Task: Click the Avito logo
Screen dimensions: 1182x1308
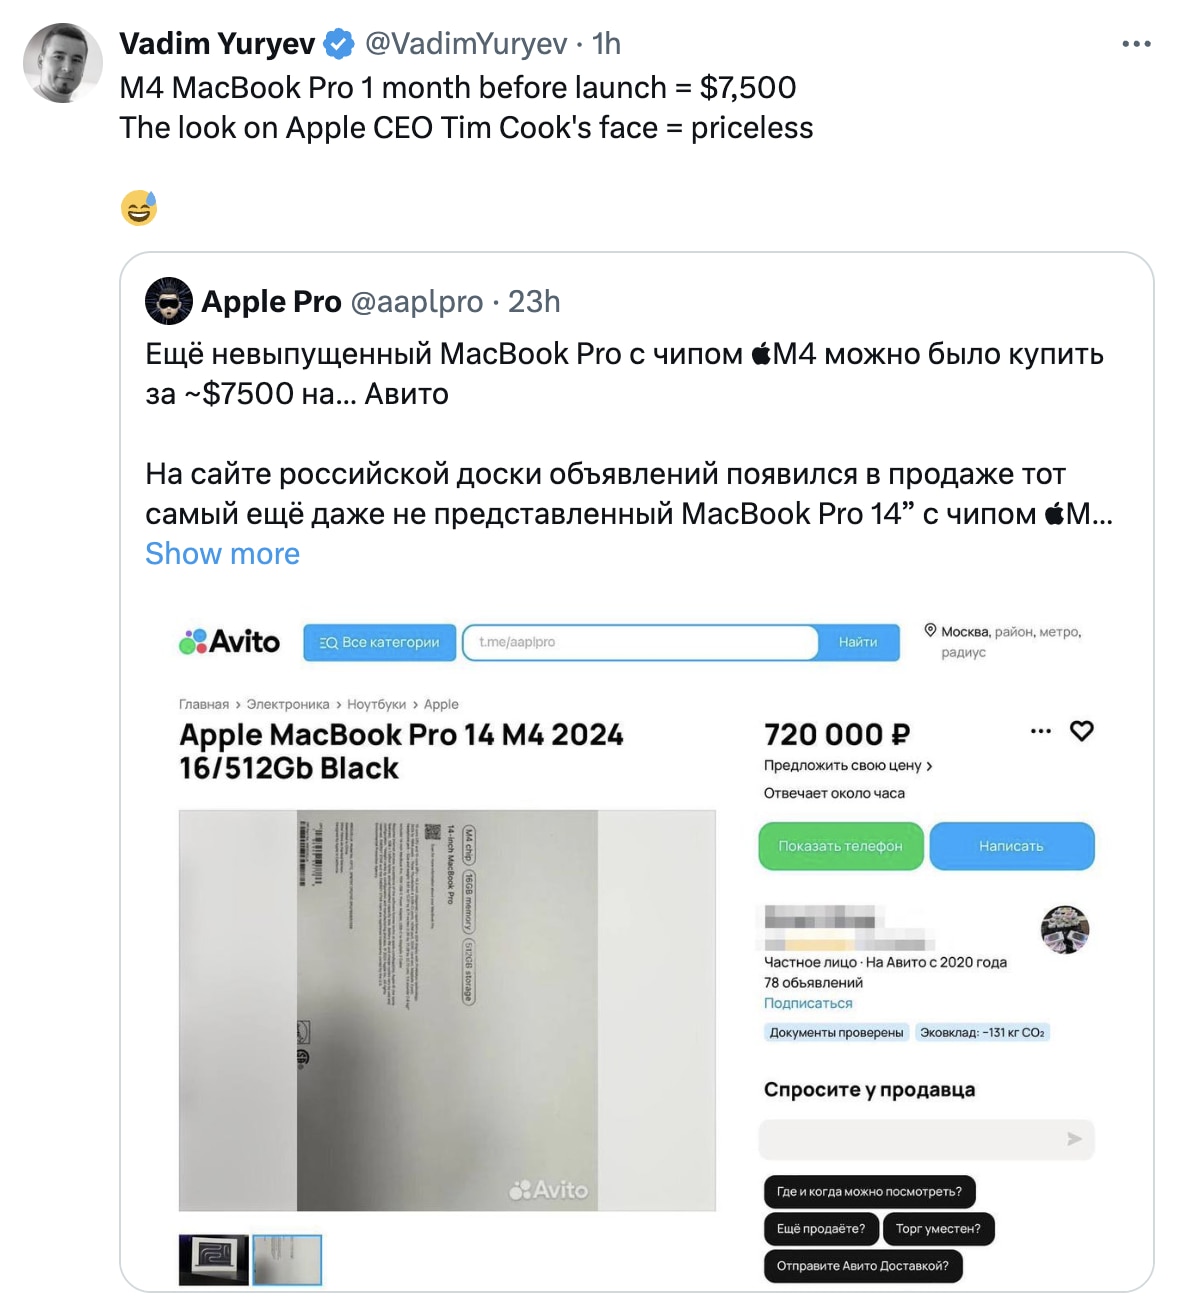Action: coord(230,642)
